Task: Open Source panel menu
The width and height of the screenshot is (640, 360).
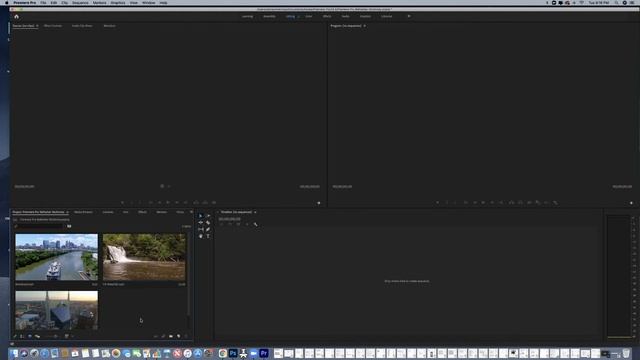Action: [37, 26]
